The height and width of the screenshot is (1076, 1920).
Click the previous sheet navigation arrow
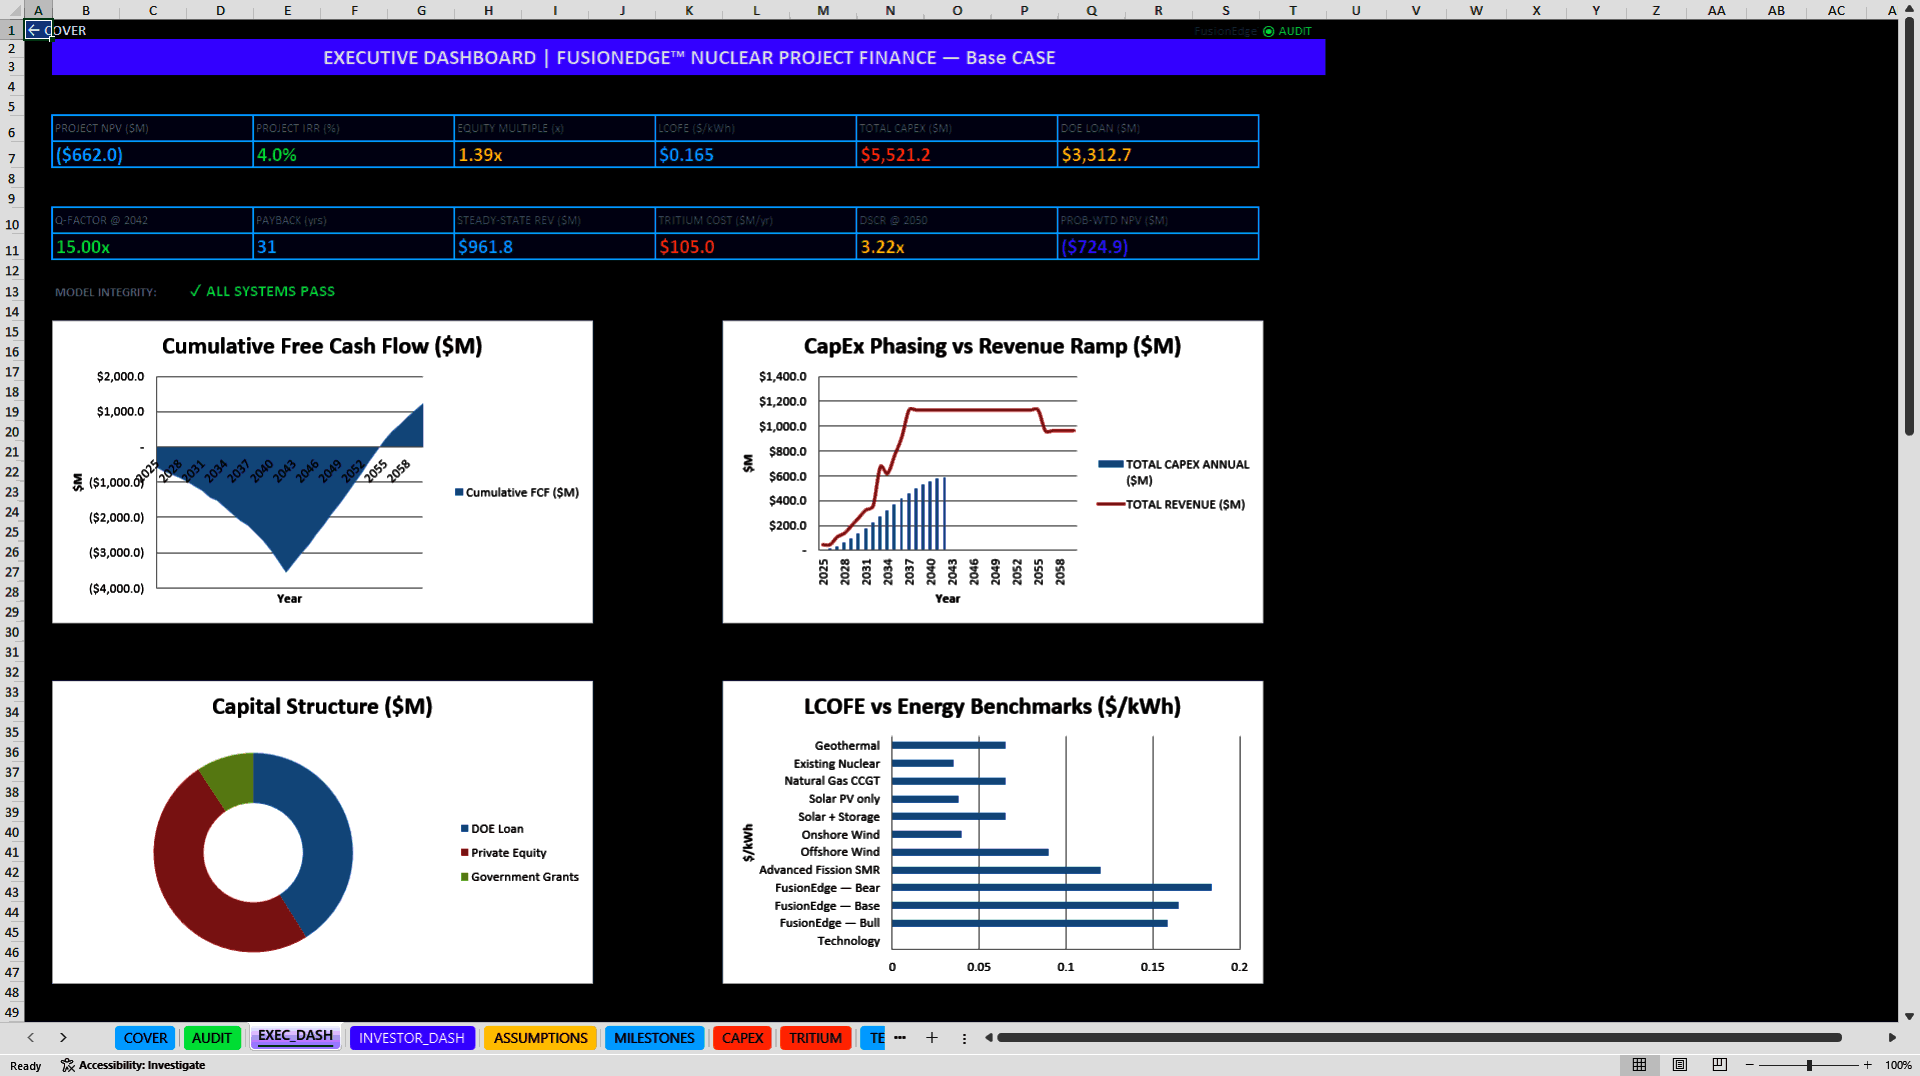click(x=31, y=1038)
